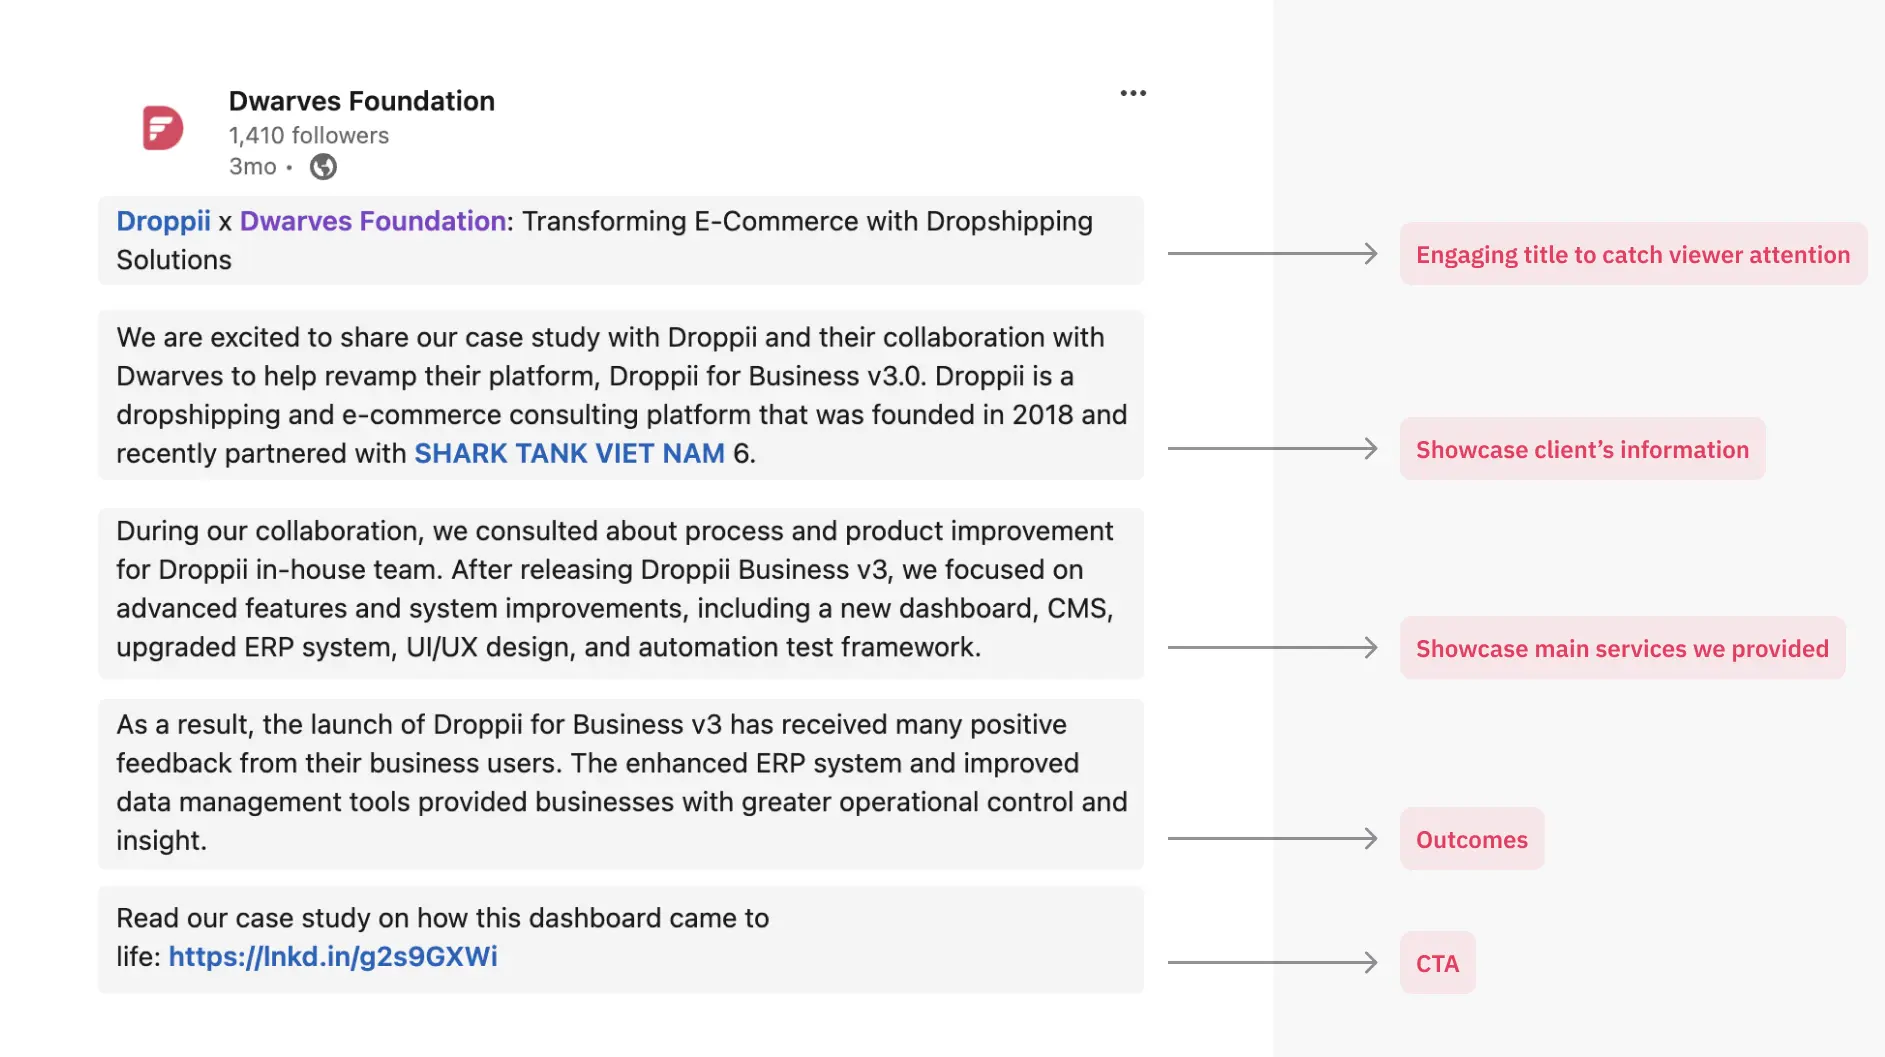
Task: Open the Droppii mention link in title
Action: (x=163, y=221)
